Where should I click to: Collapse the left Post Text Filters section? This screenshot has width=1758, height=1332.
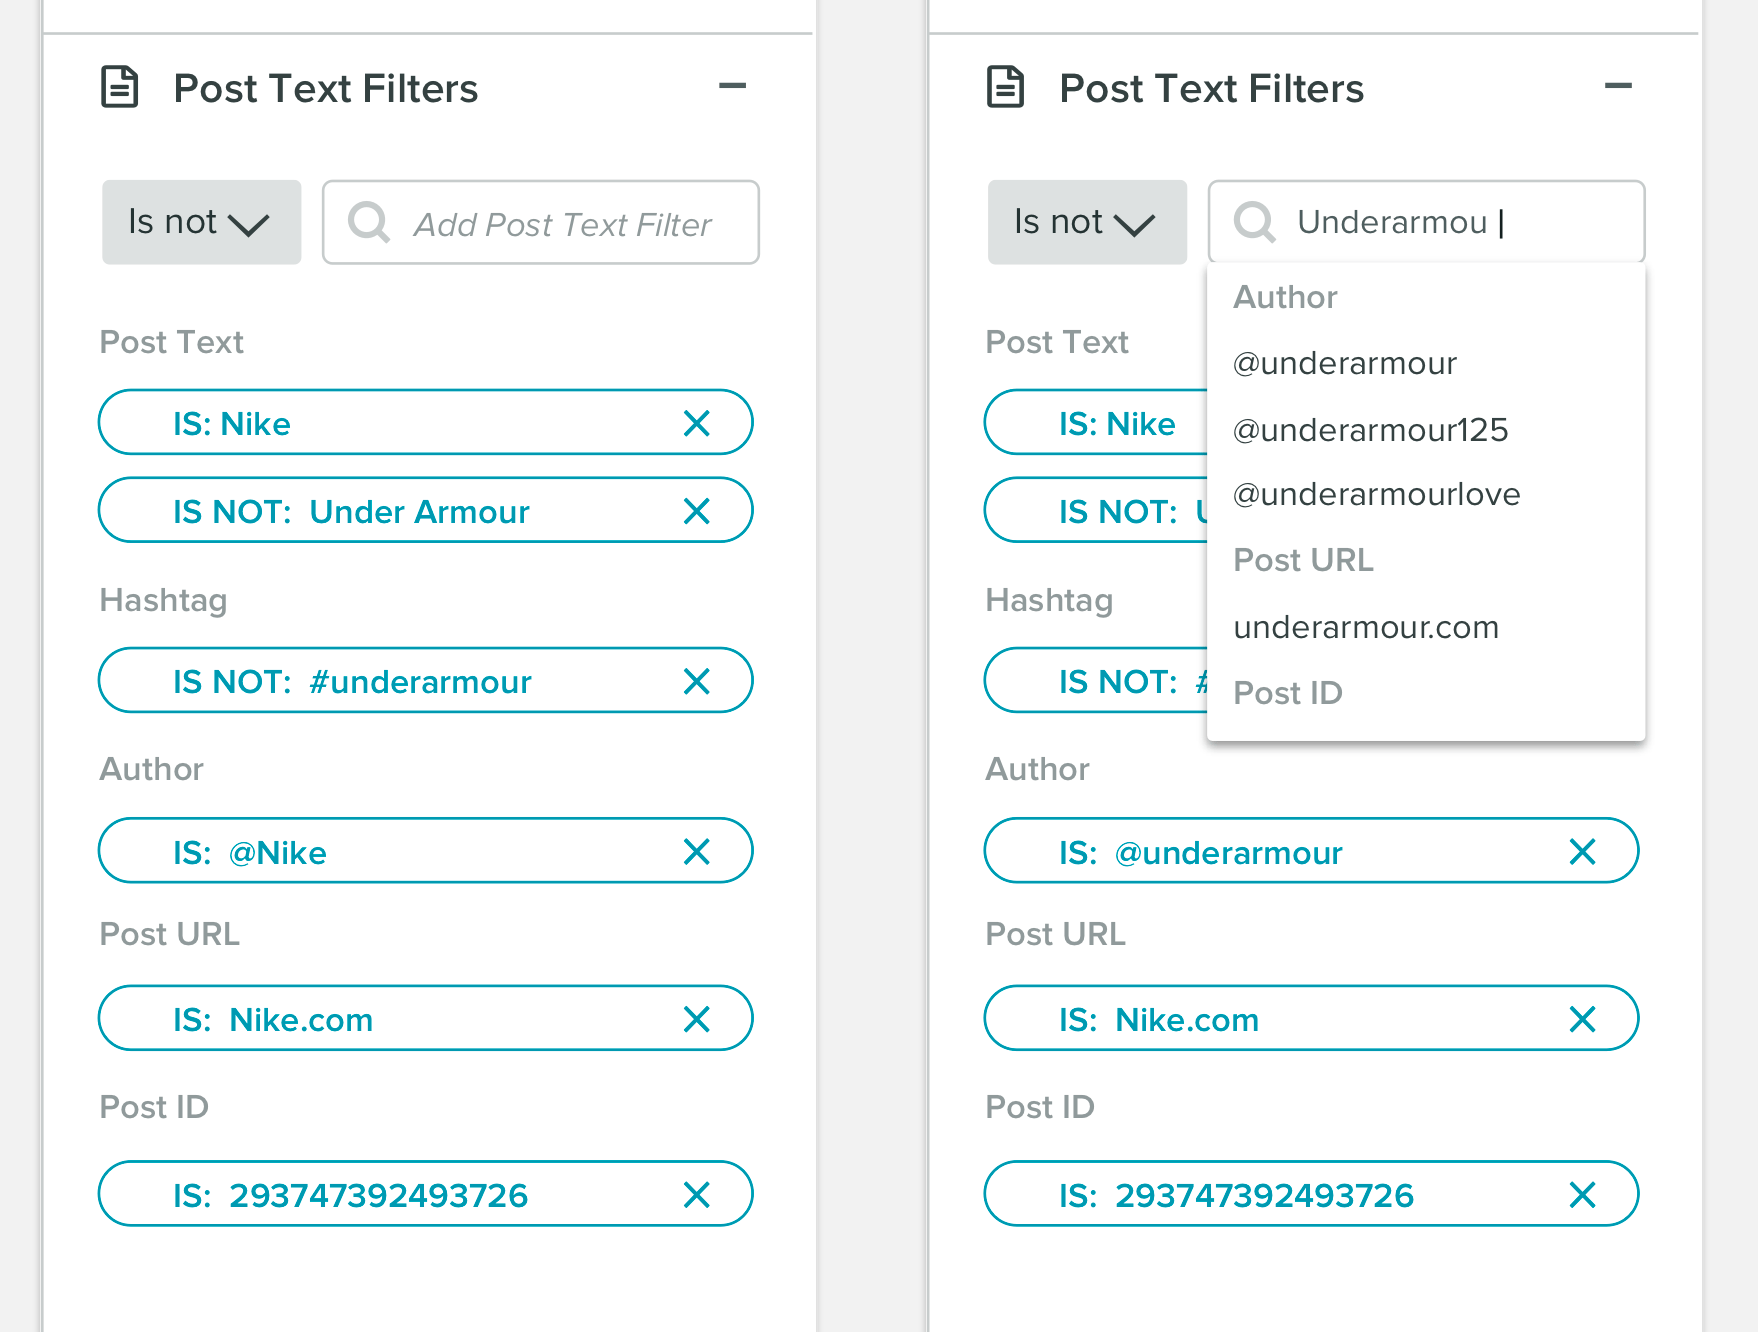pyautogui.click(x=733, y=86)
